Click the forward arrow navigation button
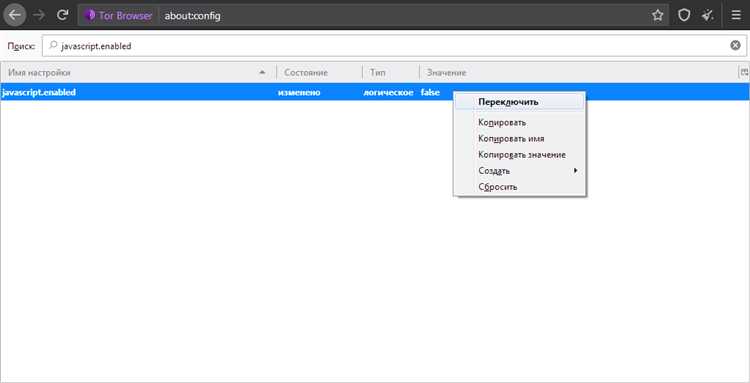The height and width of the screenshot is (383, 750). tap(39, 15)
